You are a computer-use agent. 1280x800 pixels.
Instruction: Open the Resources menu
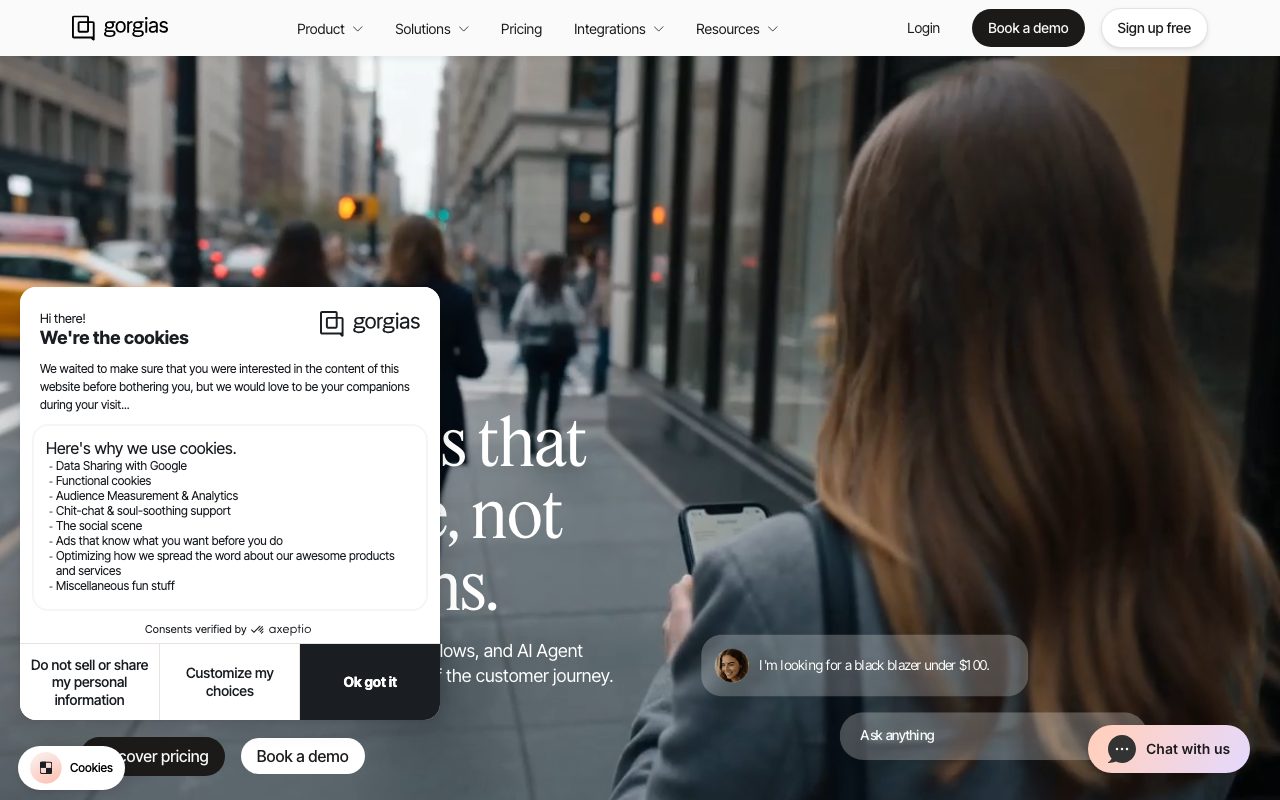[x=737, y=29]
